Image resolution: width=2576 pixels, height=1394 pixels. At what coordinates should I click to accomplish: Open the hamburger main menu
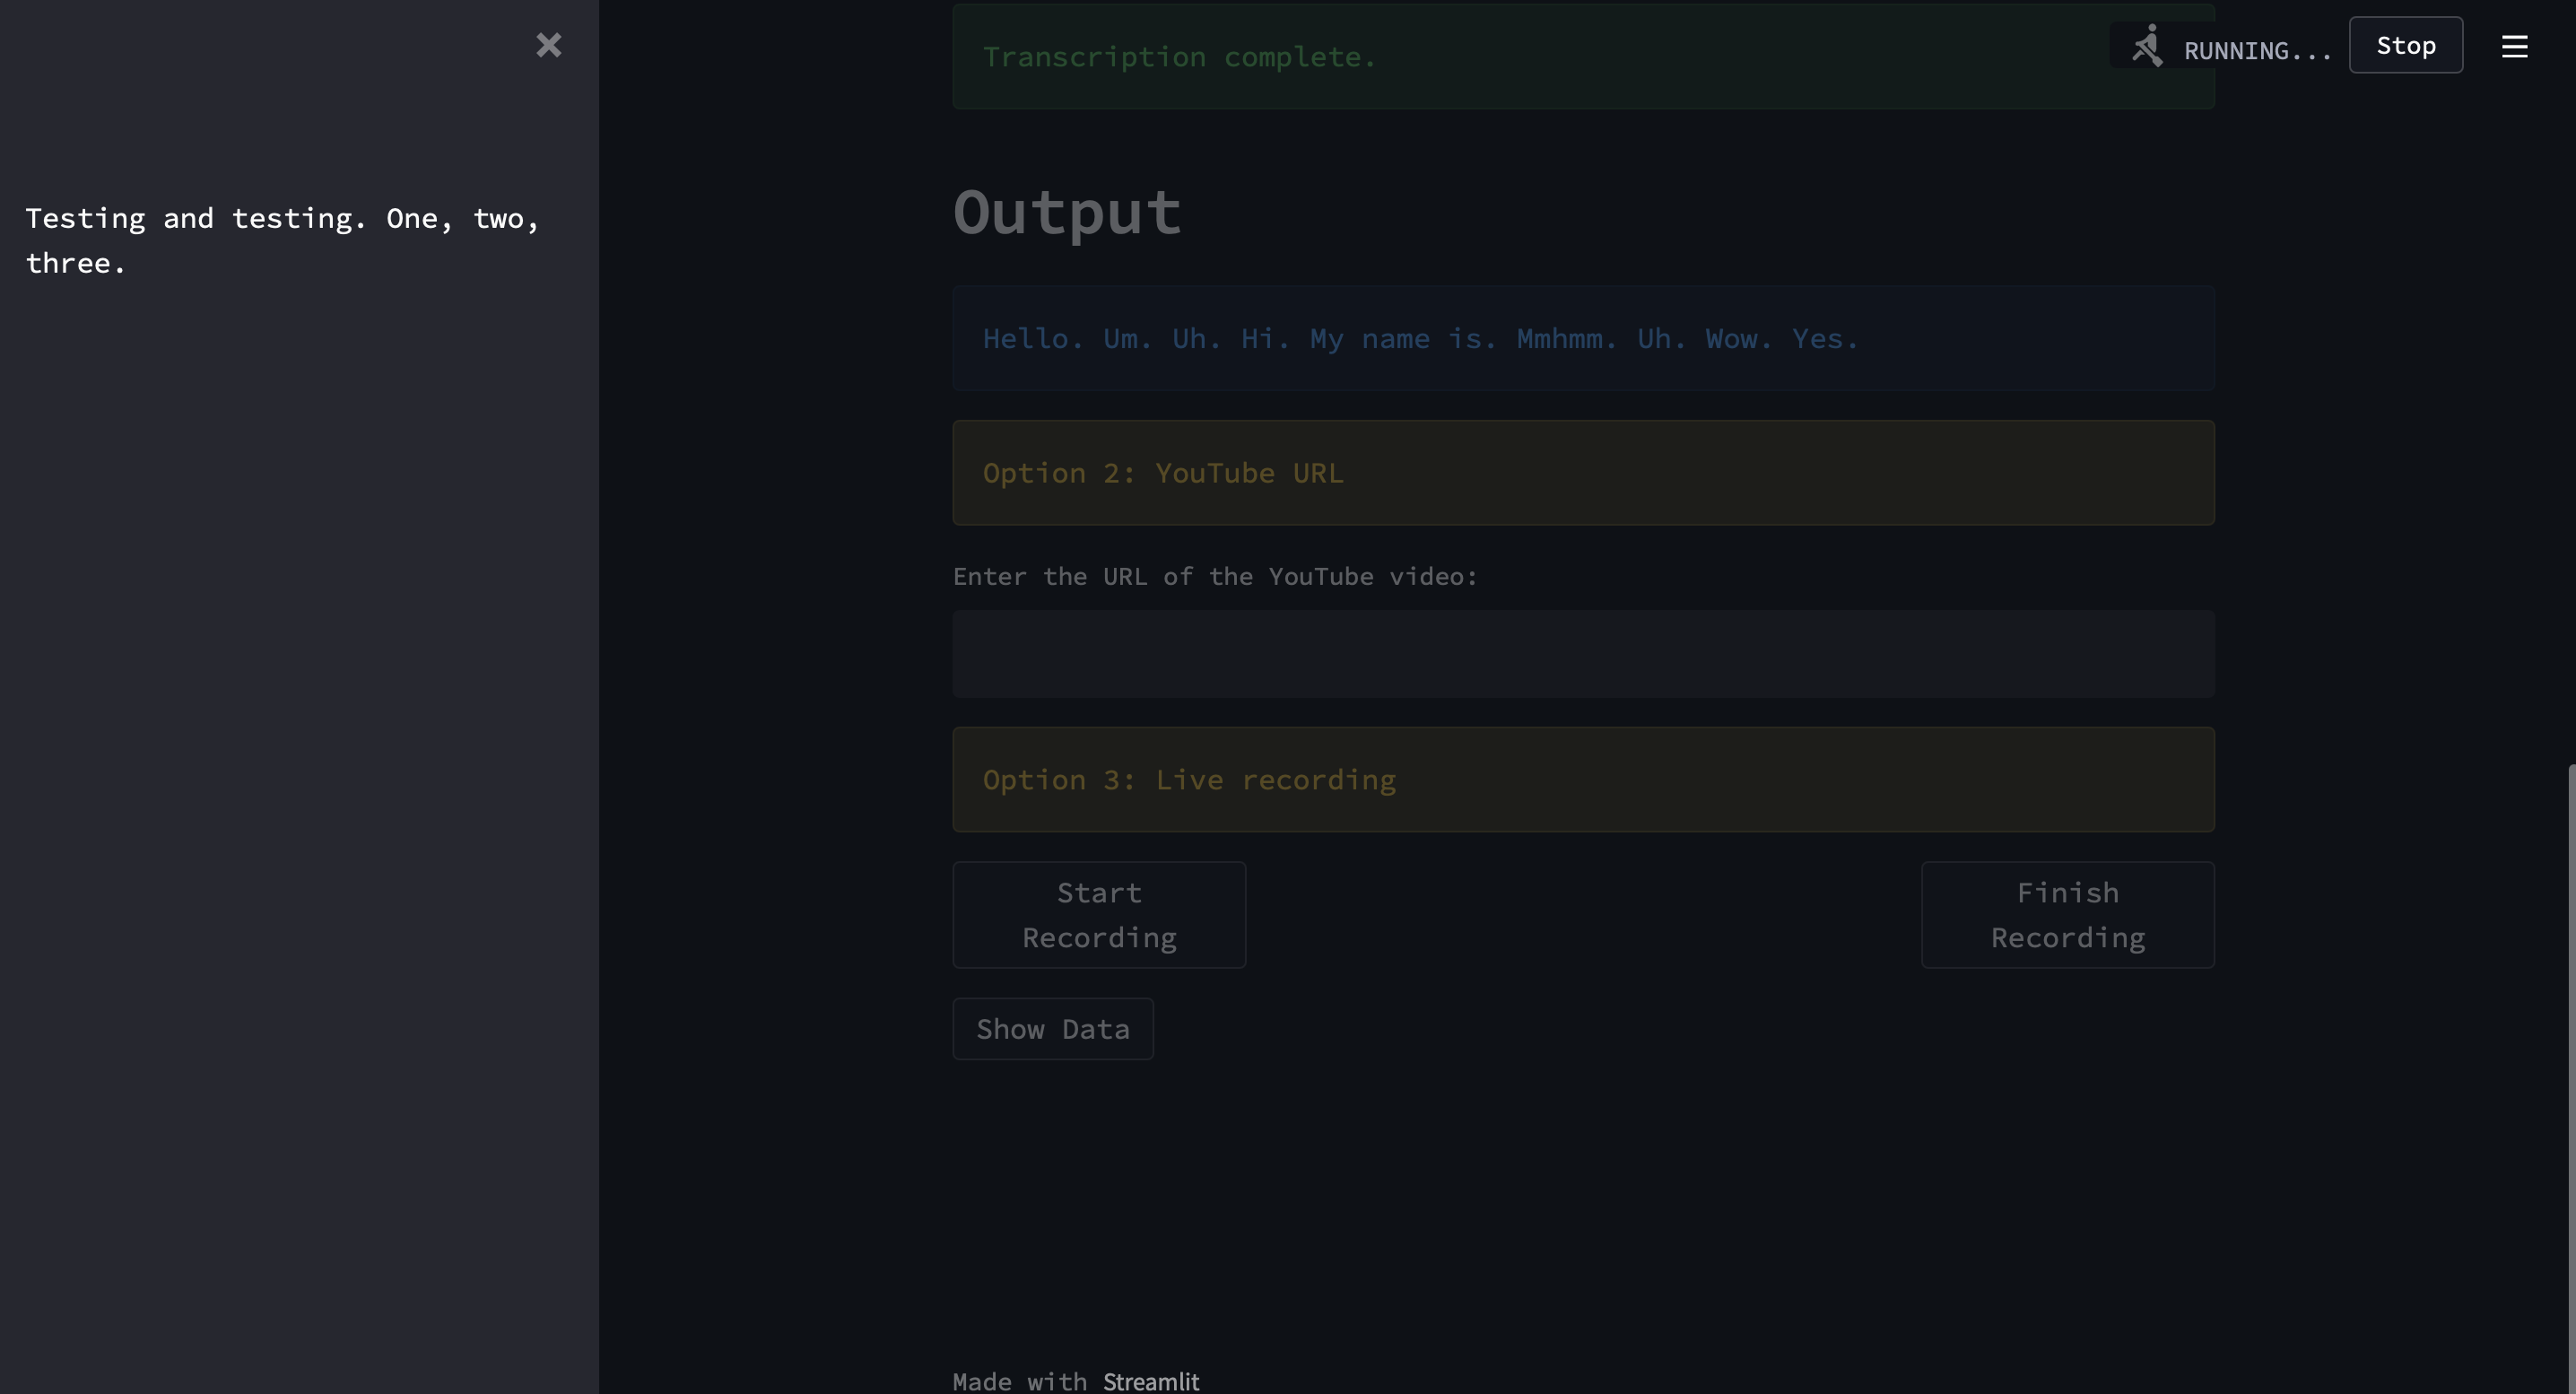pyautogui.click(x=2514, y=47)
